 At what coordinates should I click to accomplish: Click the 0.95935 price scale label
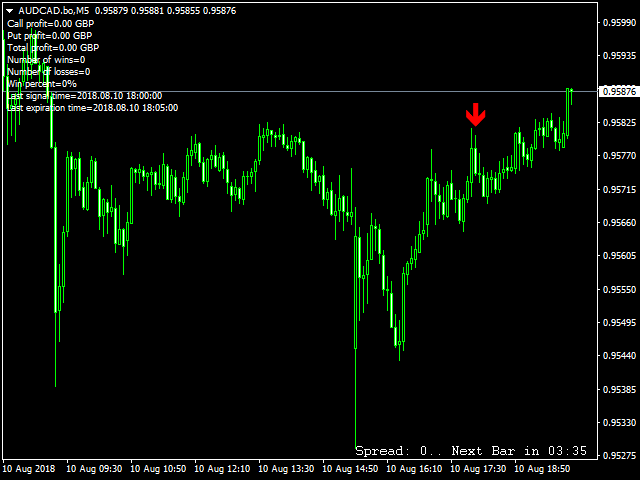point(619,56)
